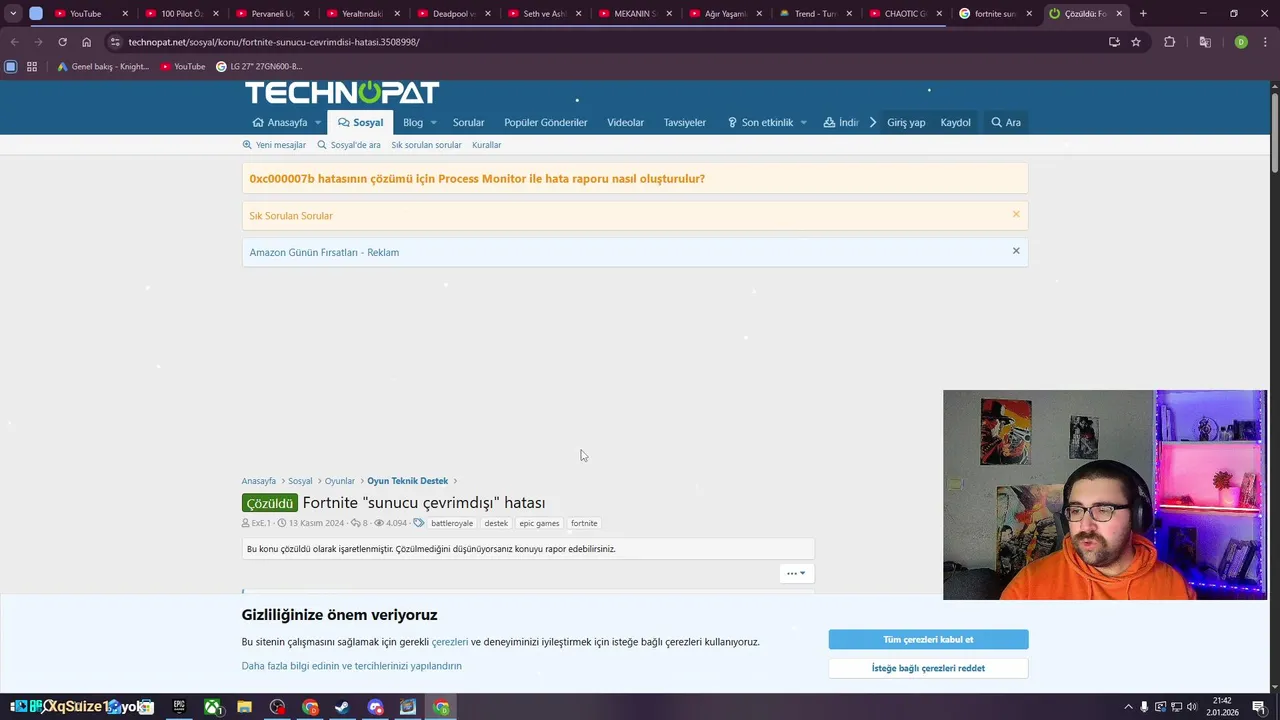The height and width of the screenshot is (720, 1280).
Task: Open Sık sorulan sorular sub-nav link
Action: point(426,145)
